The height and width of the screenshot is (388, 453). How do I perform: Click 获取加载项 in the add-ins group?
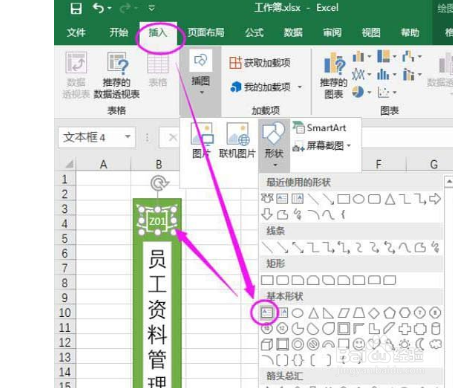(x=260, y=63)
